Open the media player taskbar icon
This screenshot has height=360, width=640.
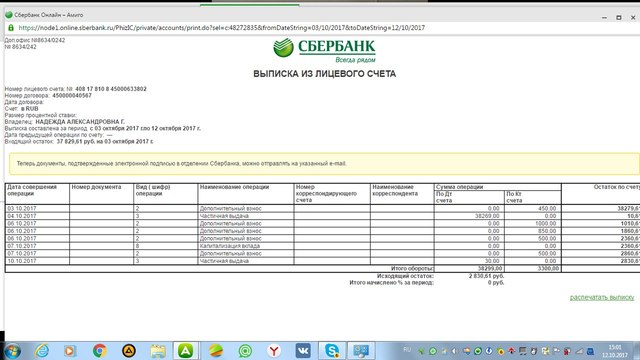(x=70, y=351)
